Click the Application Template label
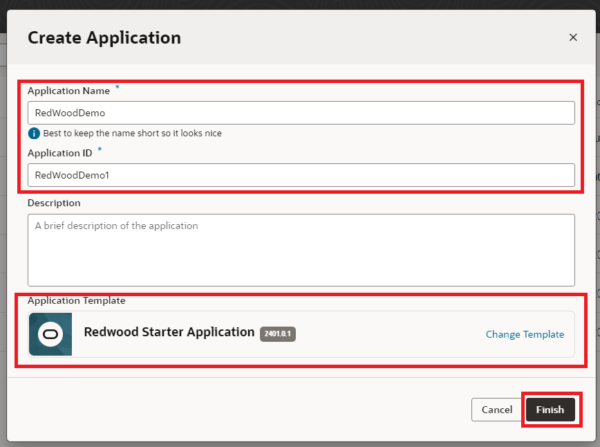 [x=76, y=300]
